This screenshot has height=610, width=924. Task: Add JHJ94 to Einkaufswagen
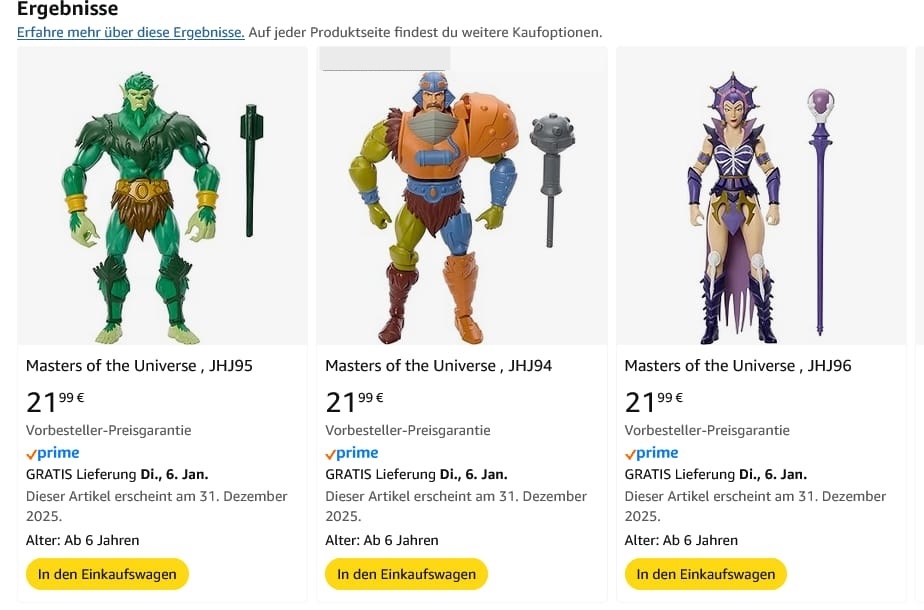[406, 574]
